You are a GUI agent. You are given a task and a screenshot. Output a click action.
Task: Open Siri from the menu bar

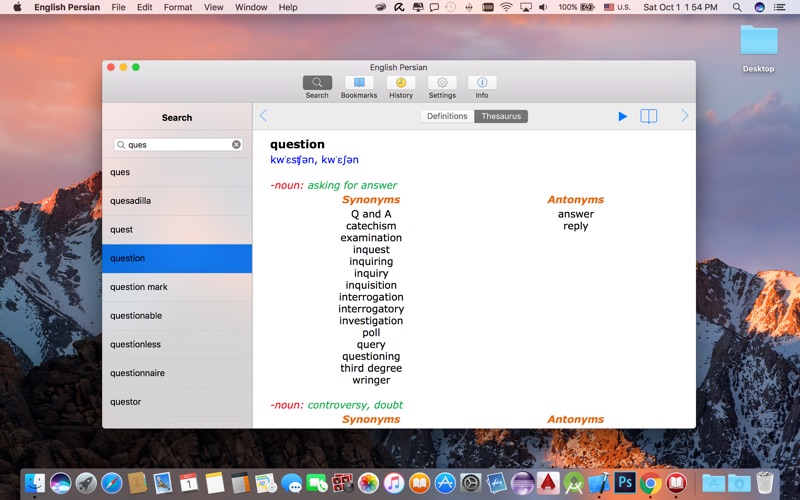(x=759, y=7)
